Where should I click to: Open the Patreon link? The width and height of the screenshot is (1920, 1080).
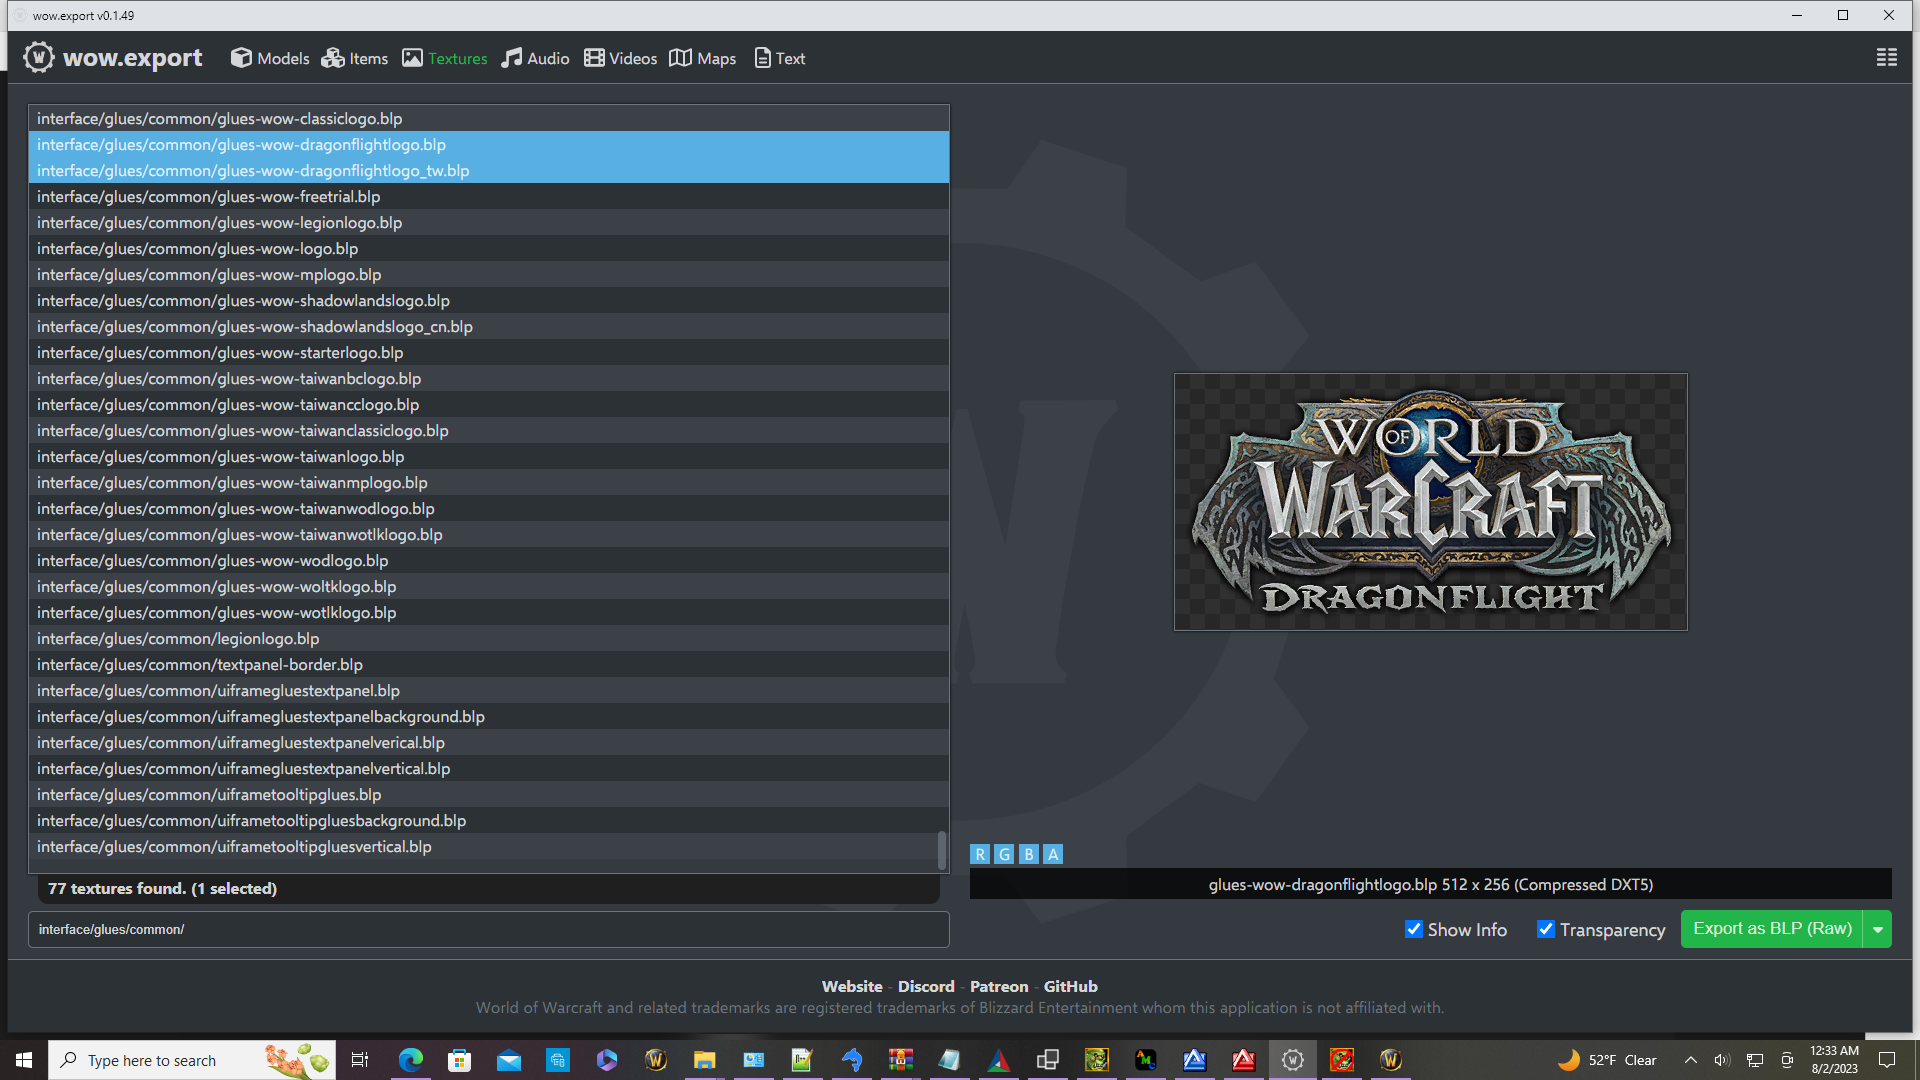(999, 986)
